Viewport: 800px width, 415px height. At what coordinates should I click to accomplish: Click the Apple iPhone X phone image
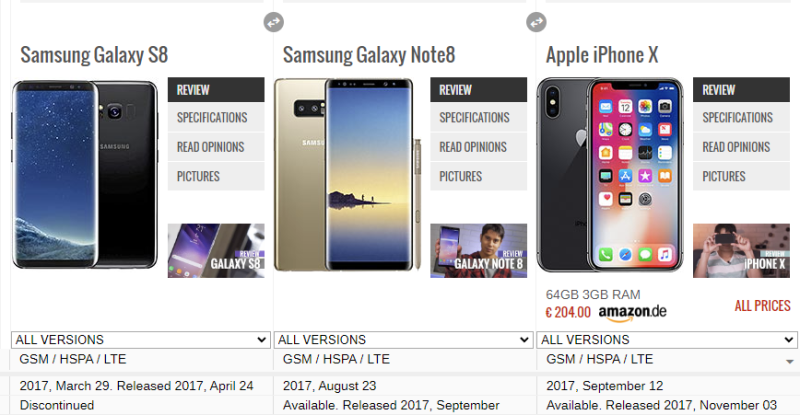610,175
